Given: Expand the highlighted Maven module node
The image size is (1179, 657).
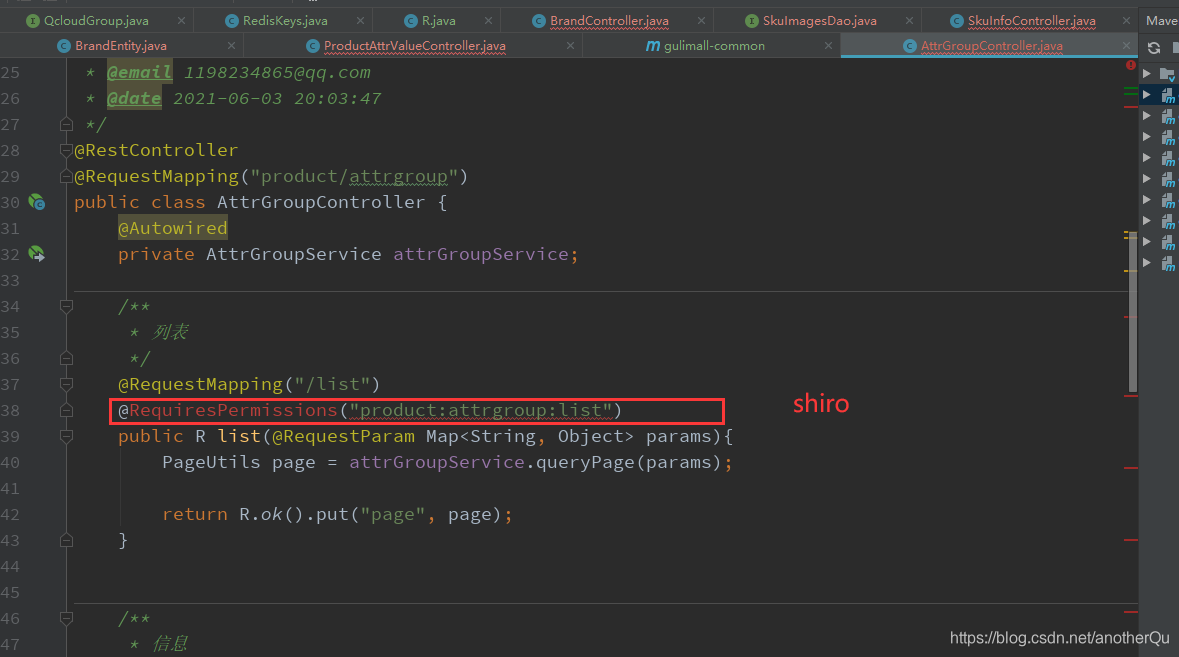Looking at the screenshot, I should click(x=1147, y=95).
